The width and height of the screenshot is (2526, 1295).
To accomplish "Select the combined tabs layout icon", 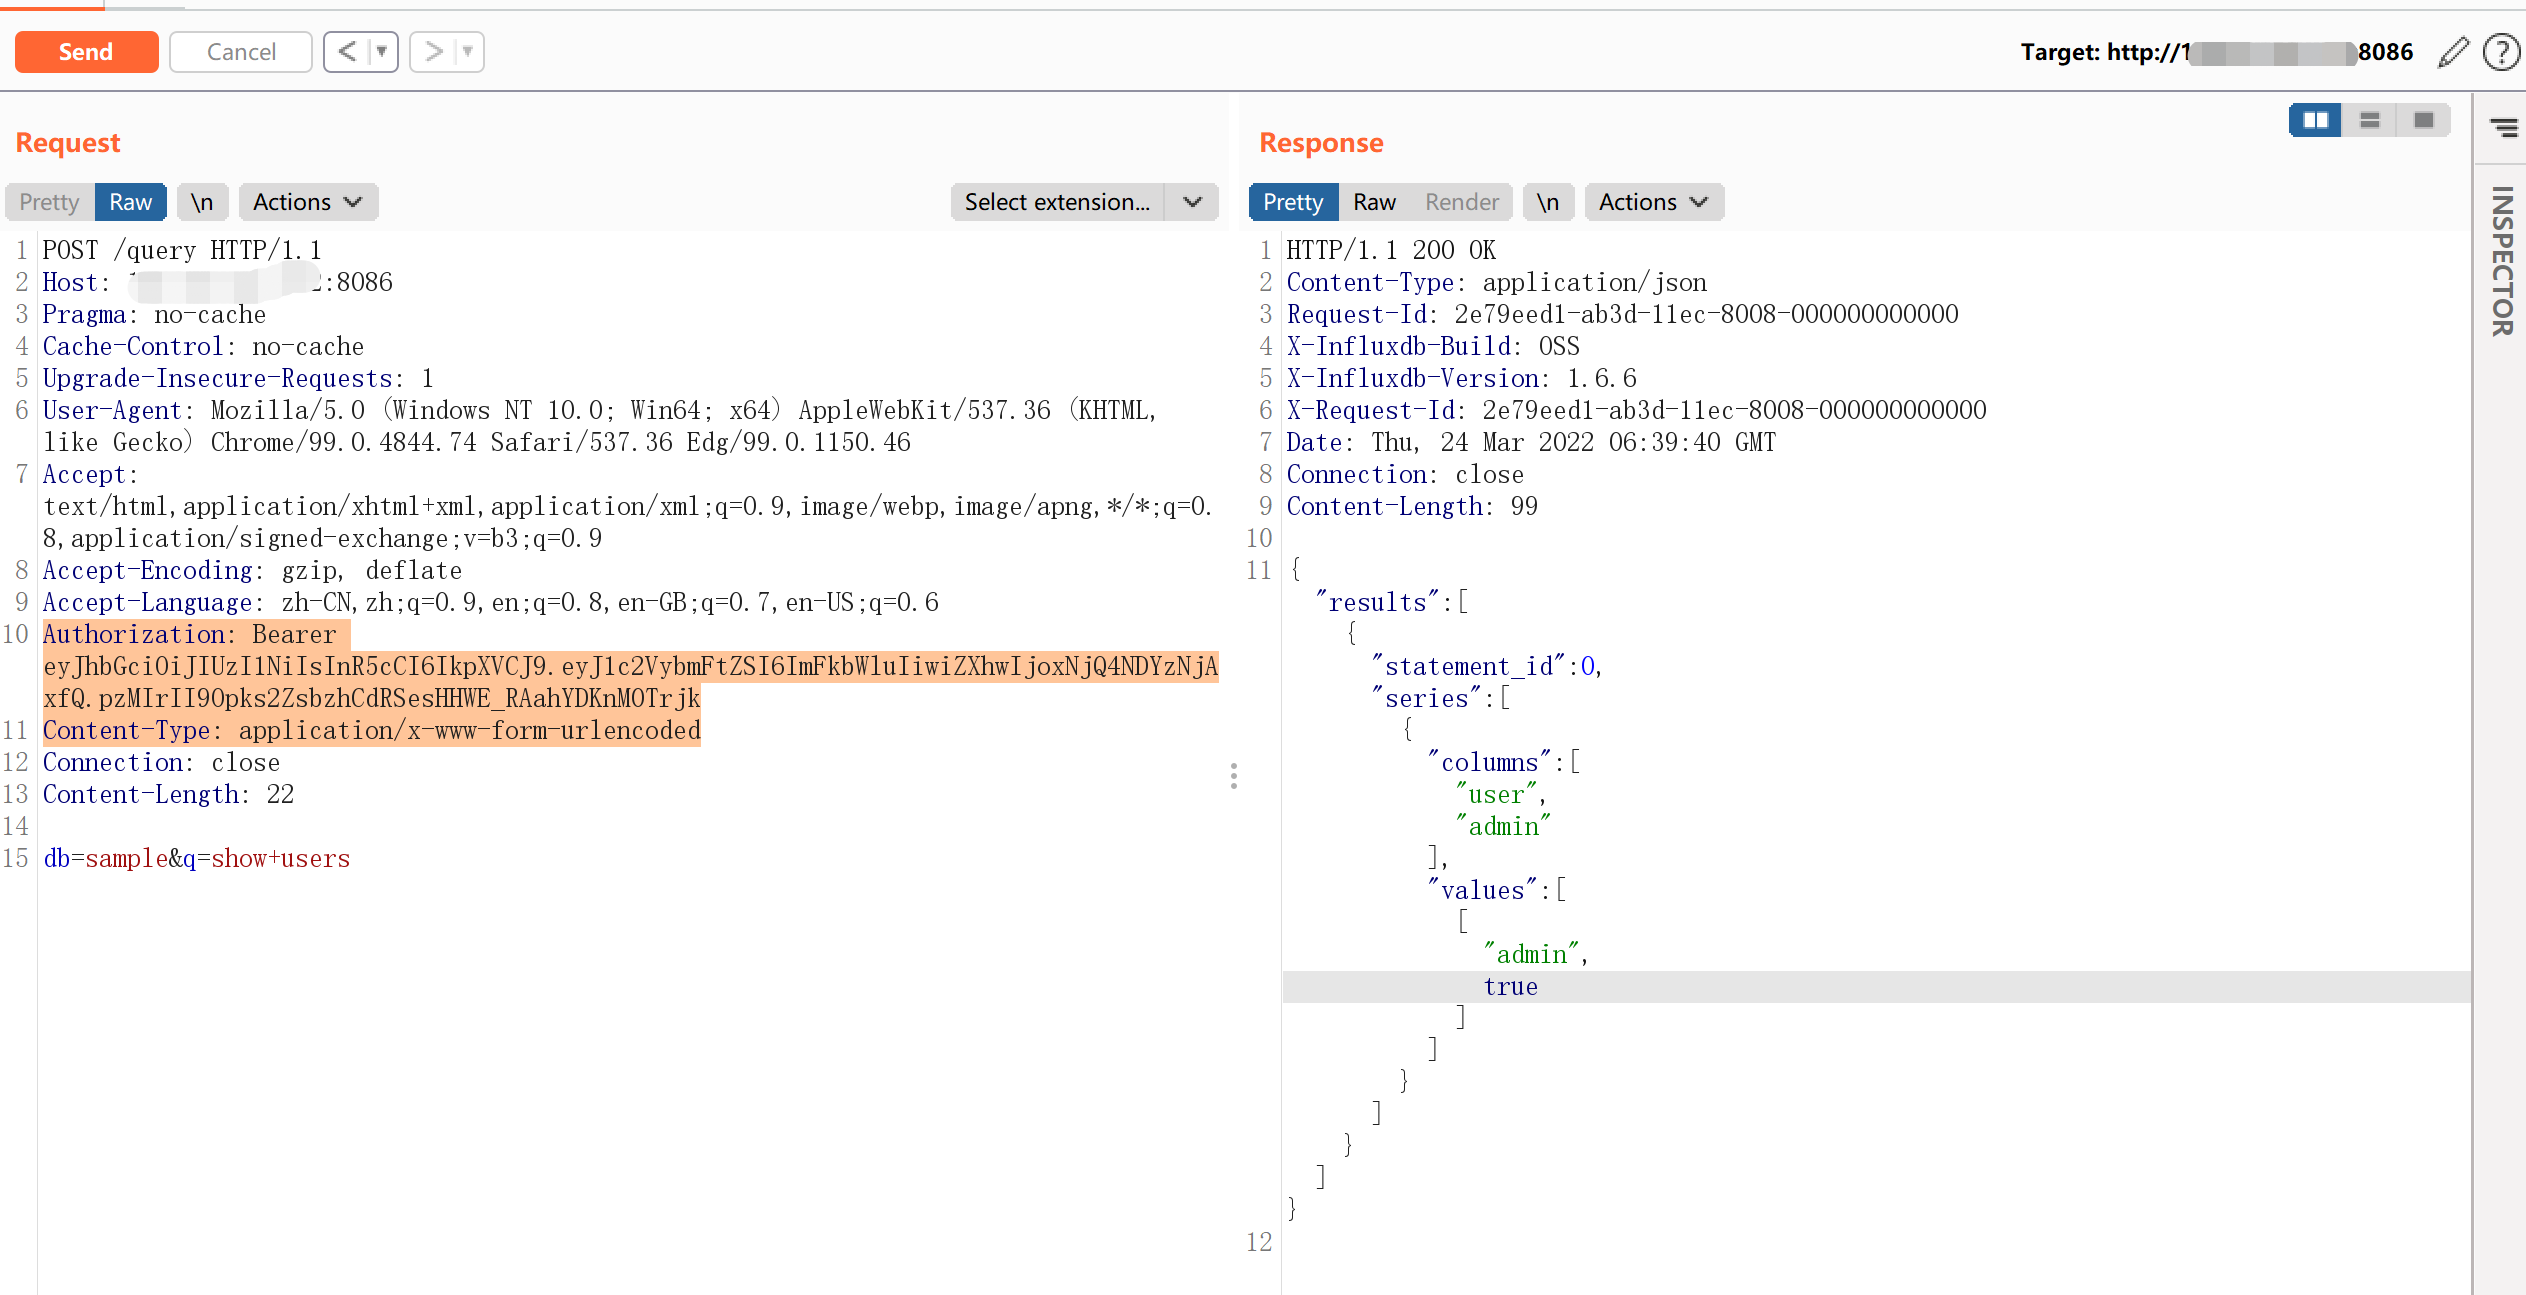I will coord(2423,120).
